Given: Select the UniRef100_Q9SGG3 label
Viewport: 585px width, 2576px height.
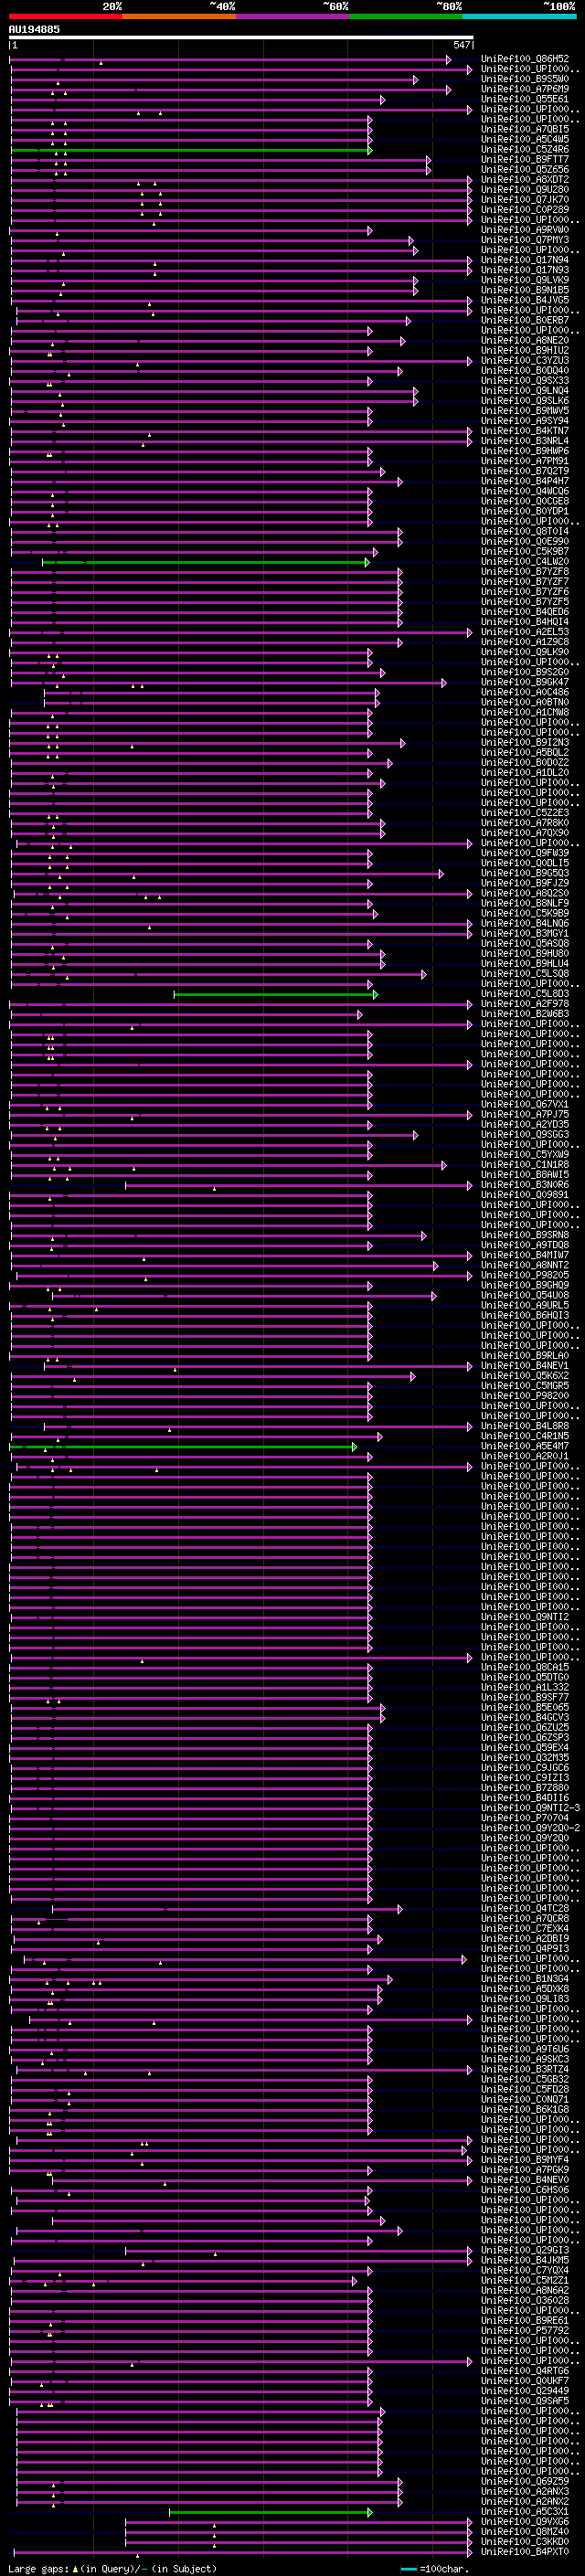Looking at the screenshot, I should 525,1135.
